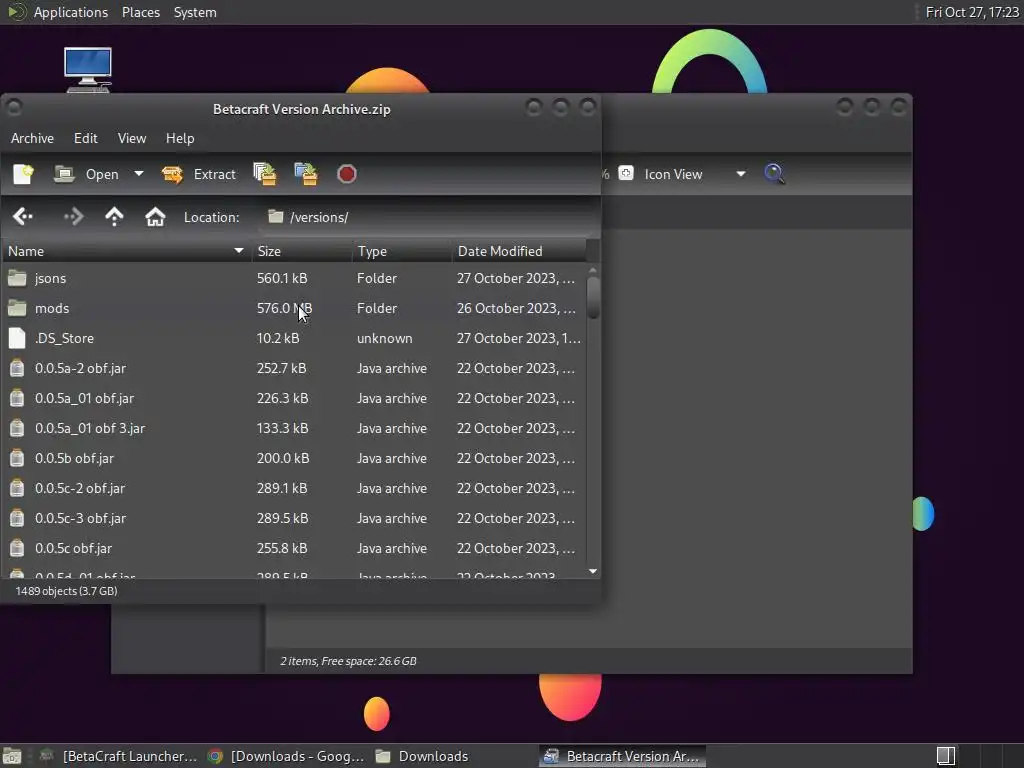Click the Extract button in toolbar
This screenshot has height=768, width=1024.
199,174
